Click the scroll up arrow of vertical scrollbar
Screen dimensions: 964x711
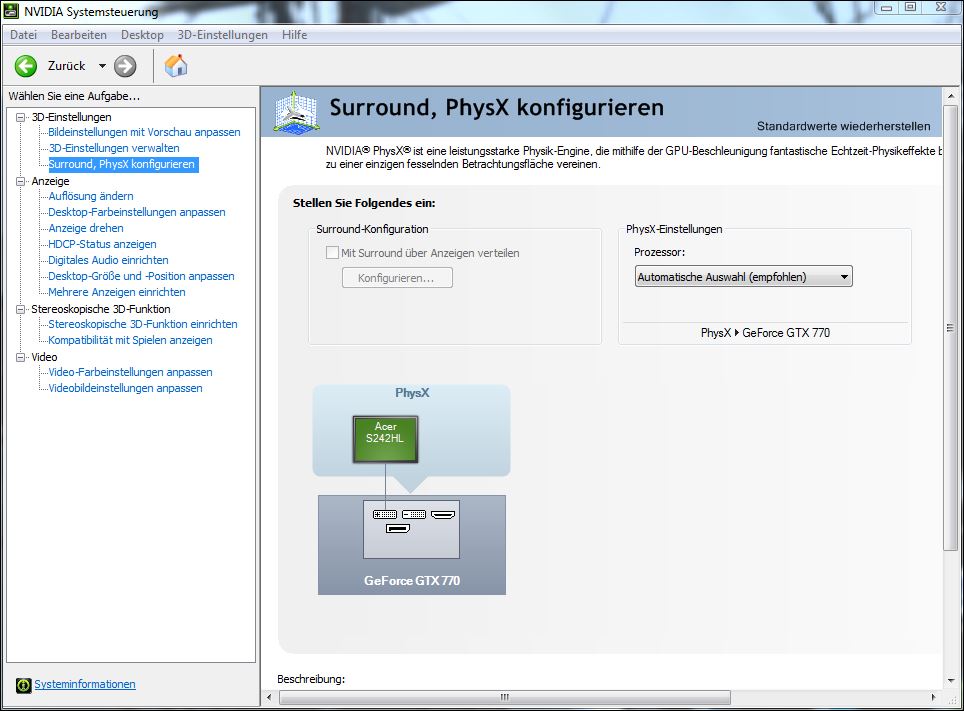point(950,96)
